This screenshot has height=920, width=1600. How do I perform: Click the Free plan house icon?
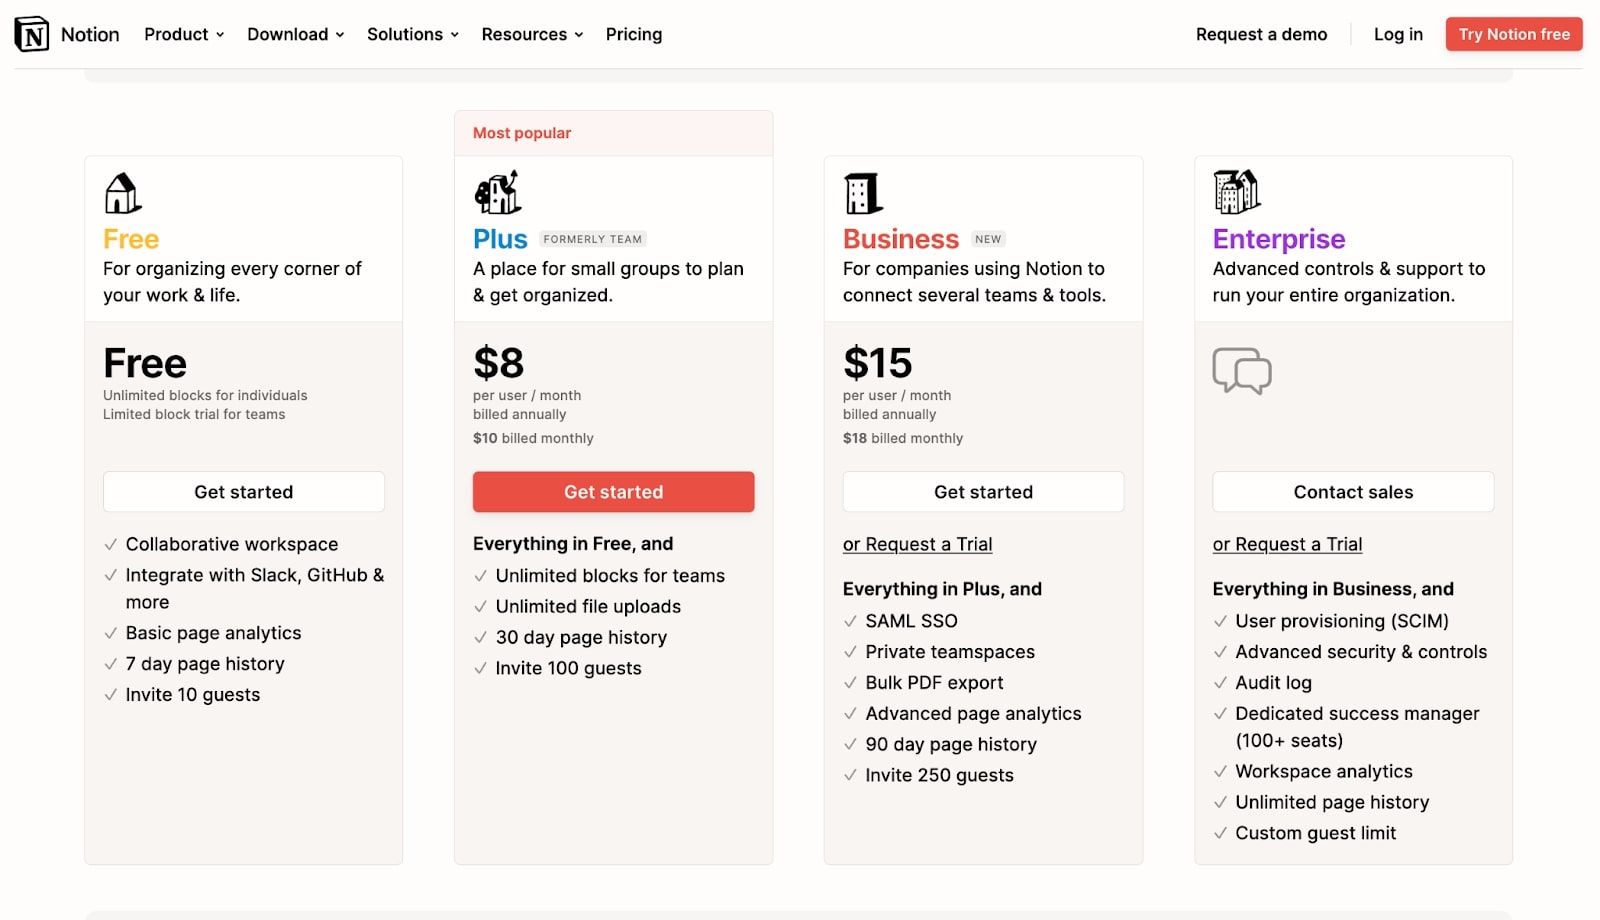click(123, 193)
